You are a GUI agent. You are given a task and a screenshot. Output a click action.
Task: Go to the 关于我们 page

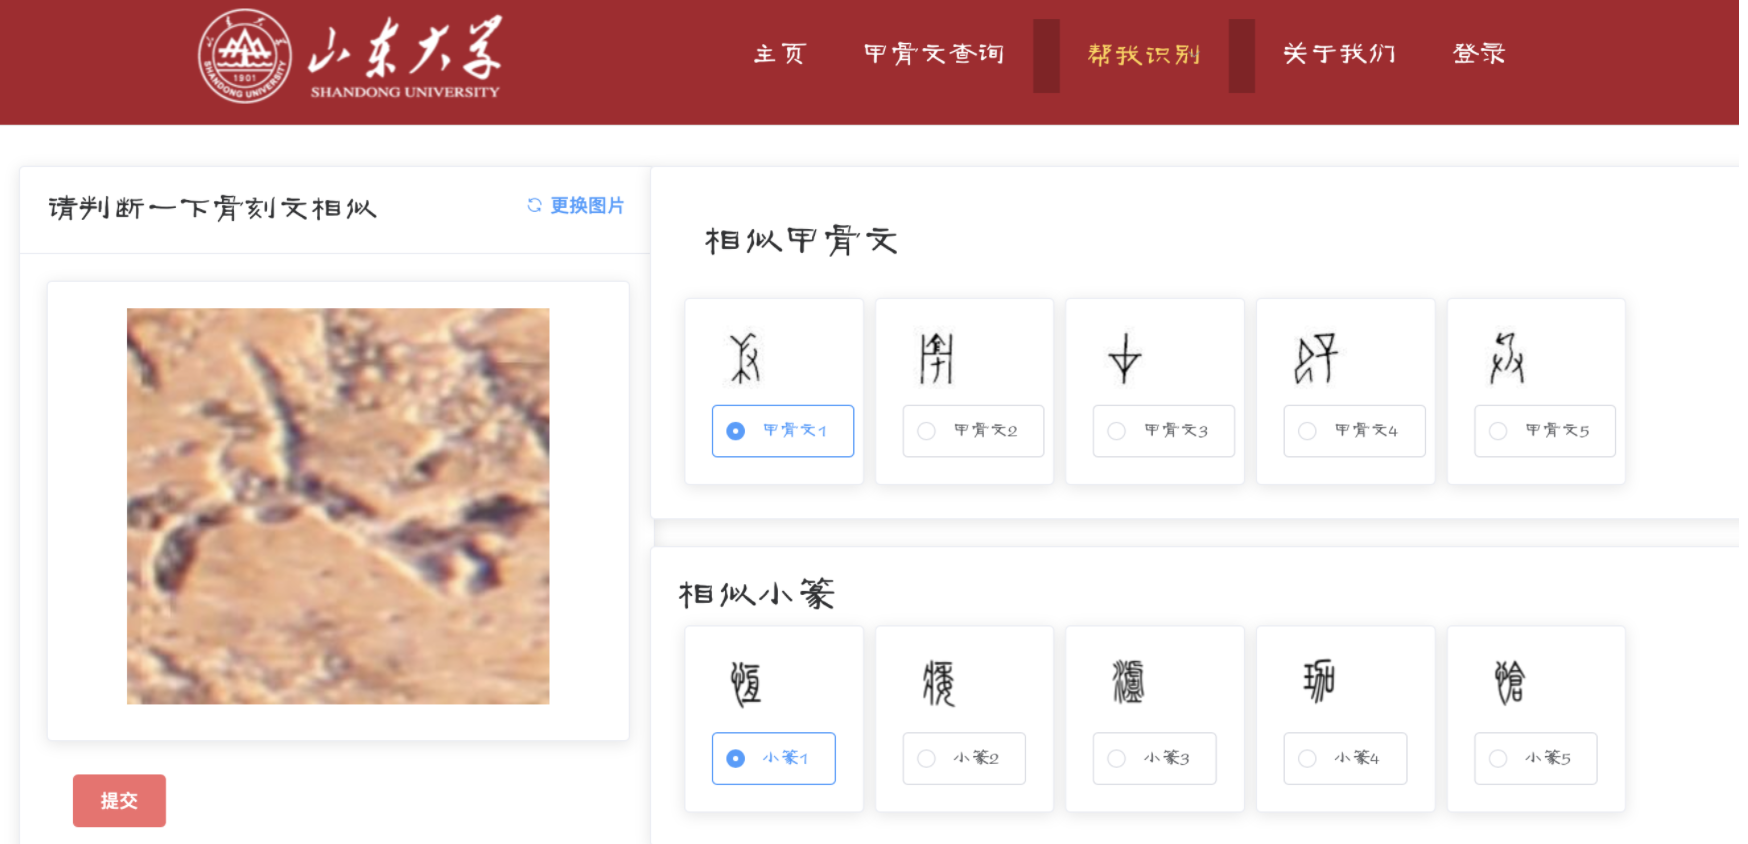pos(1339,54)
